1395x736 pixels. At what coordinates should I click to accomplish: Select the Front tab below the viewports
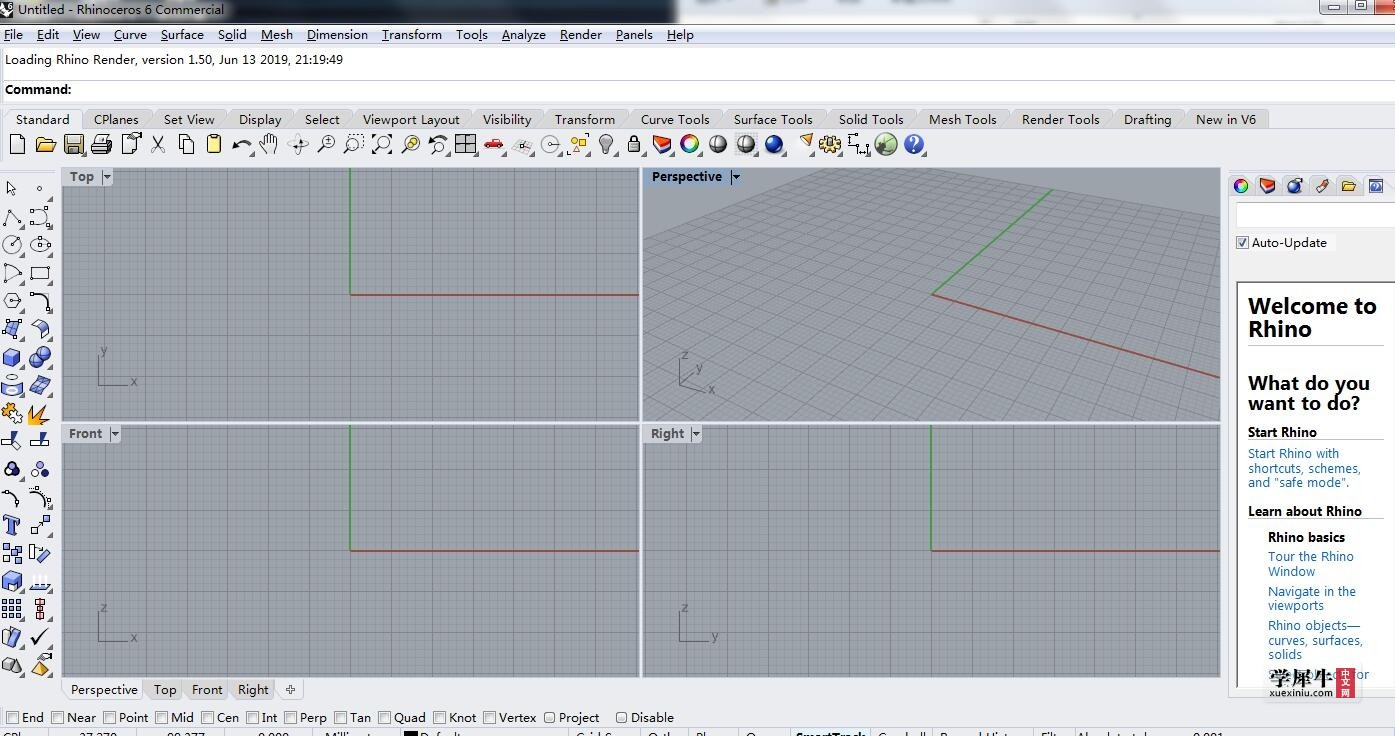(x=207, y=689)
